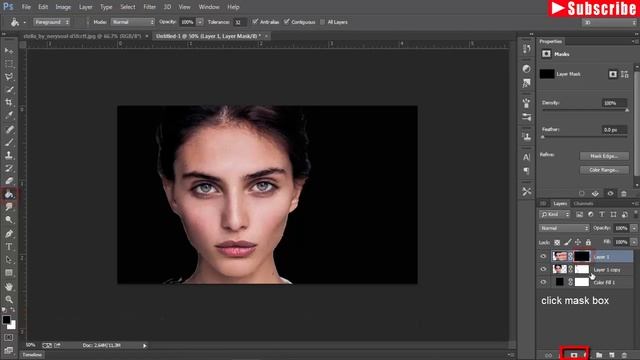Open Character panel icon in dock
640x360 pixels.
pyautogui.click(x=527, y=157)
